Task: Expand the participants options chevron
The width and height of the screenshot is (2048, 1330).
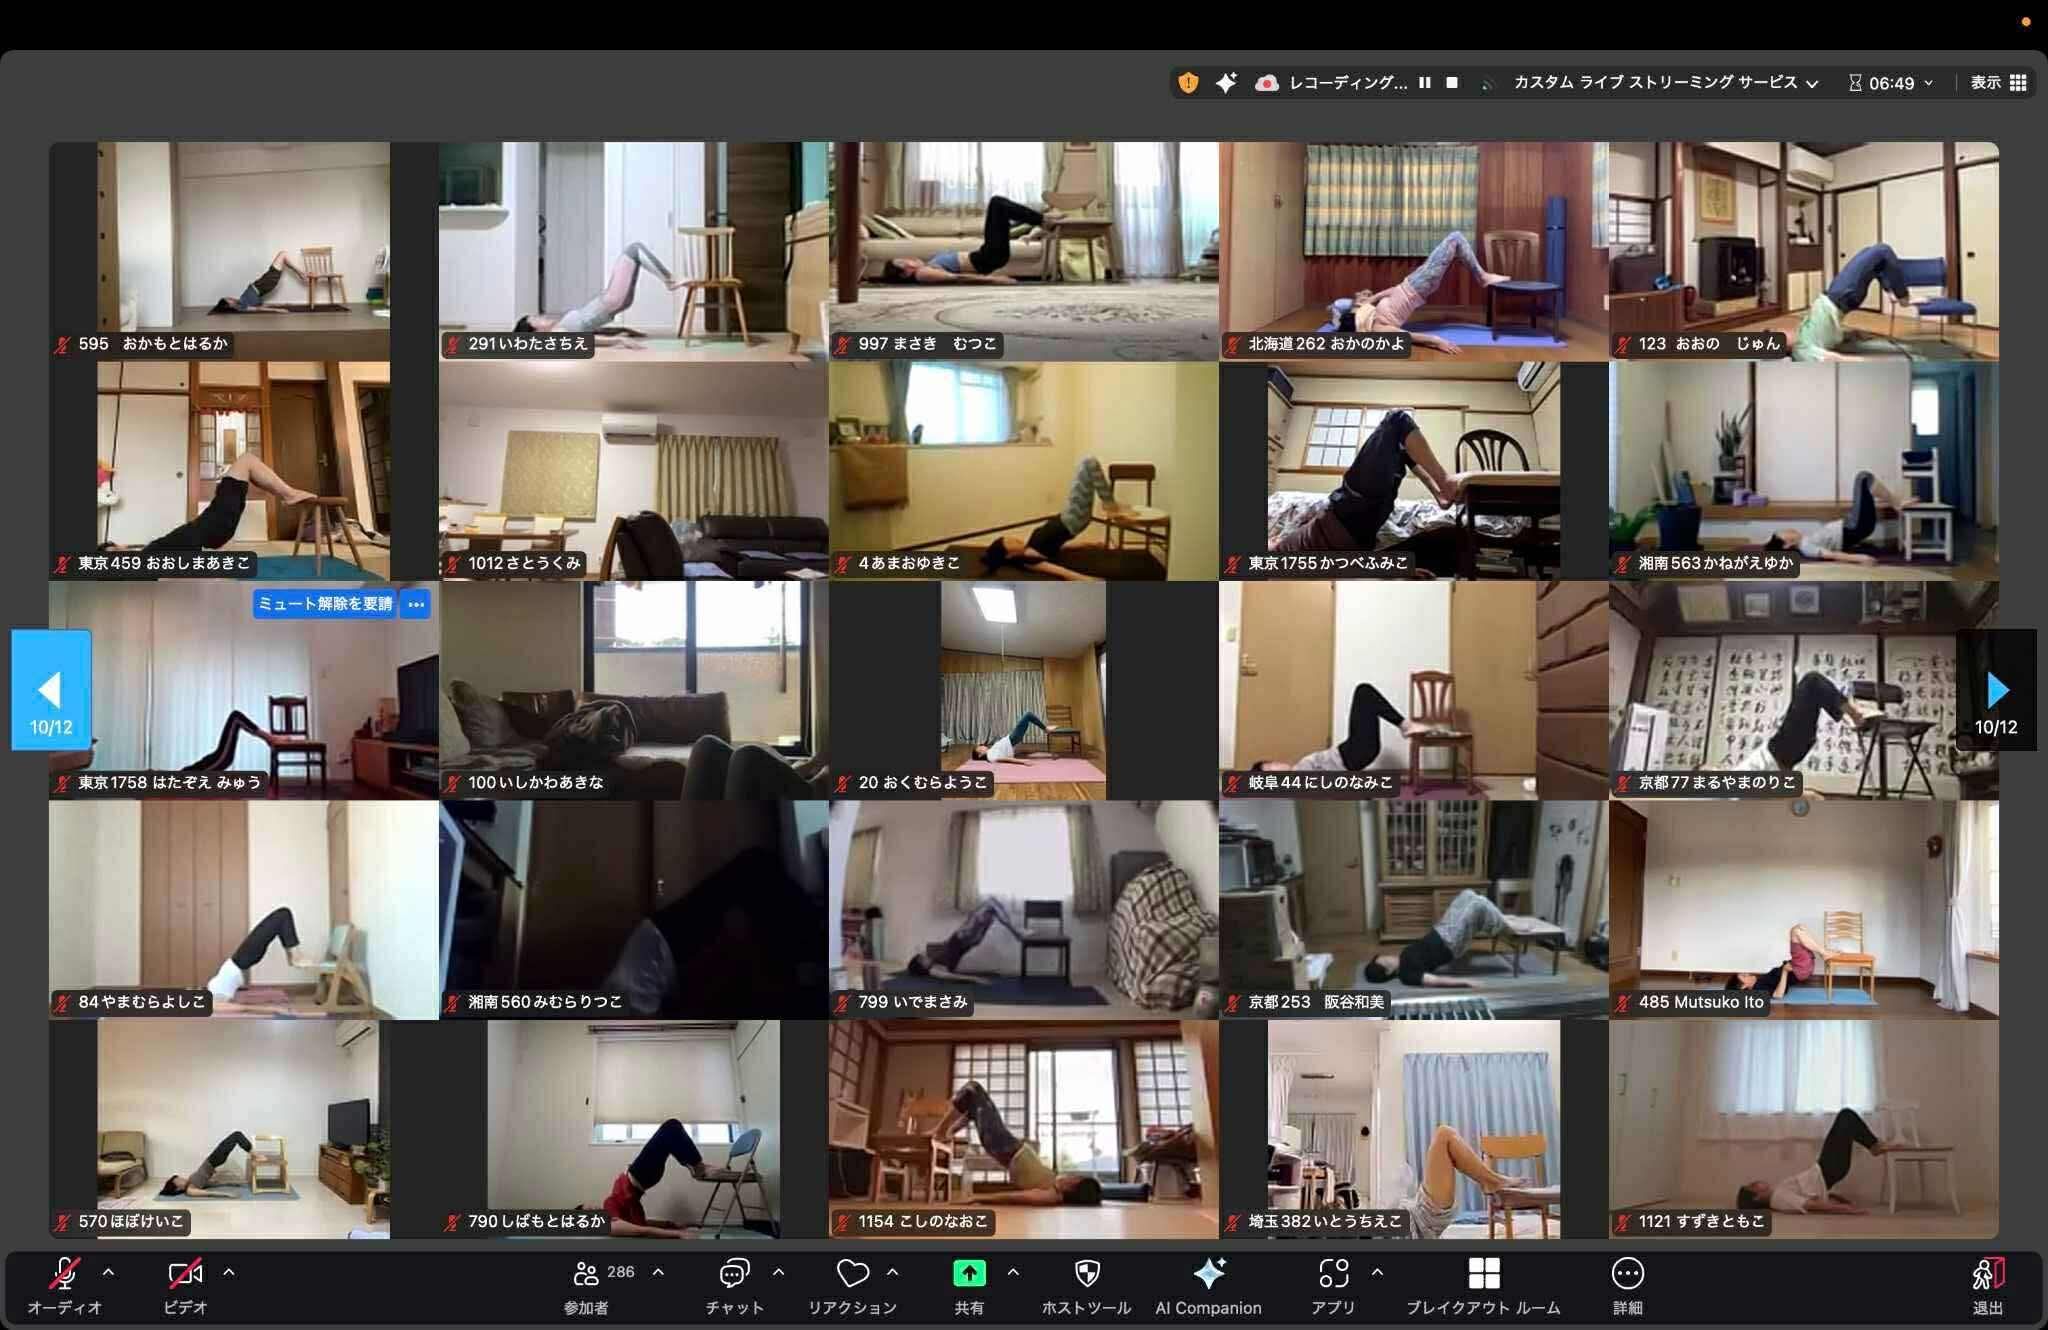Action: (x=658, y=1272)
